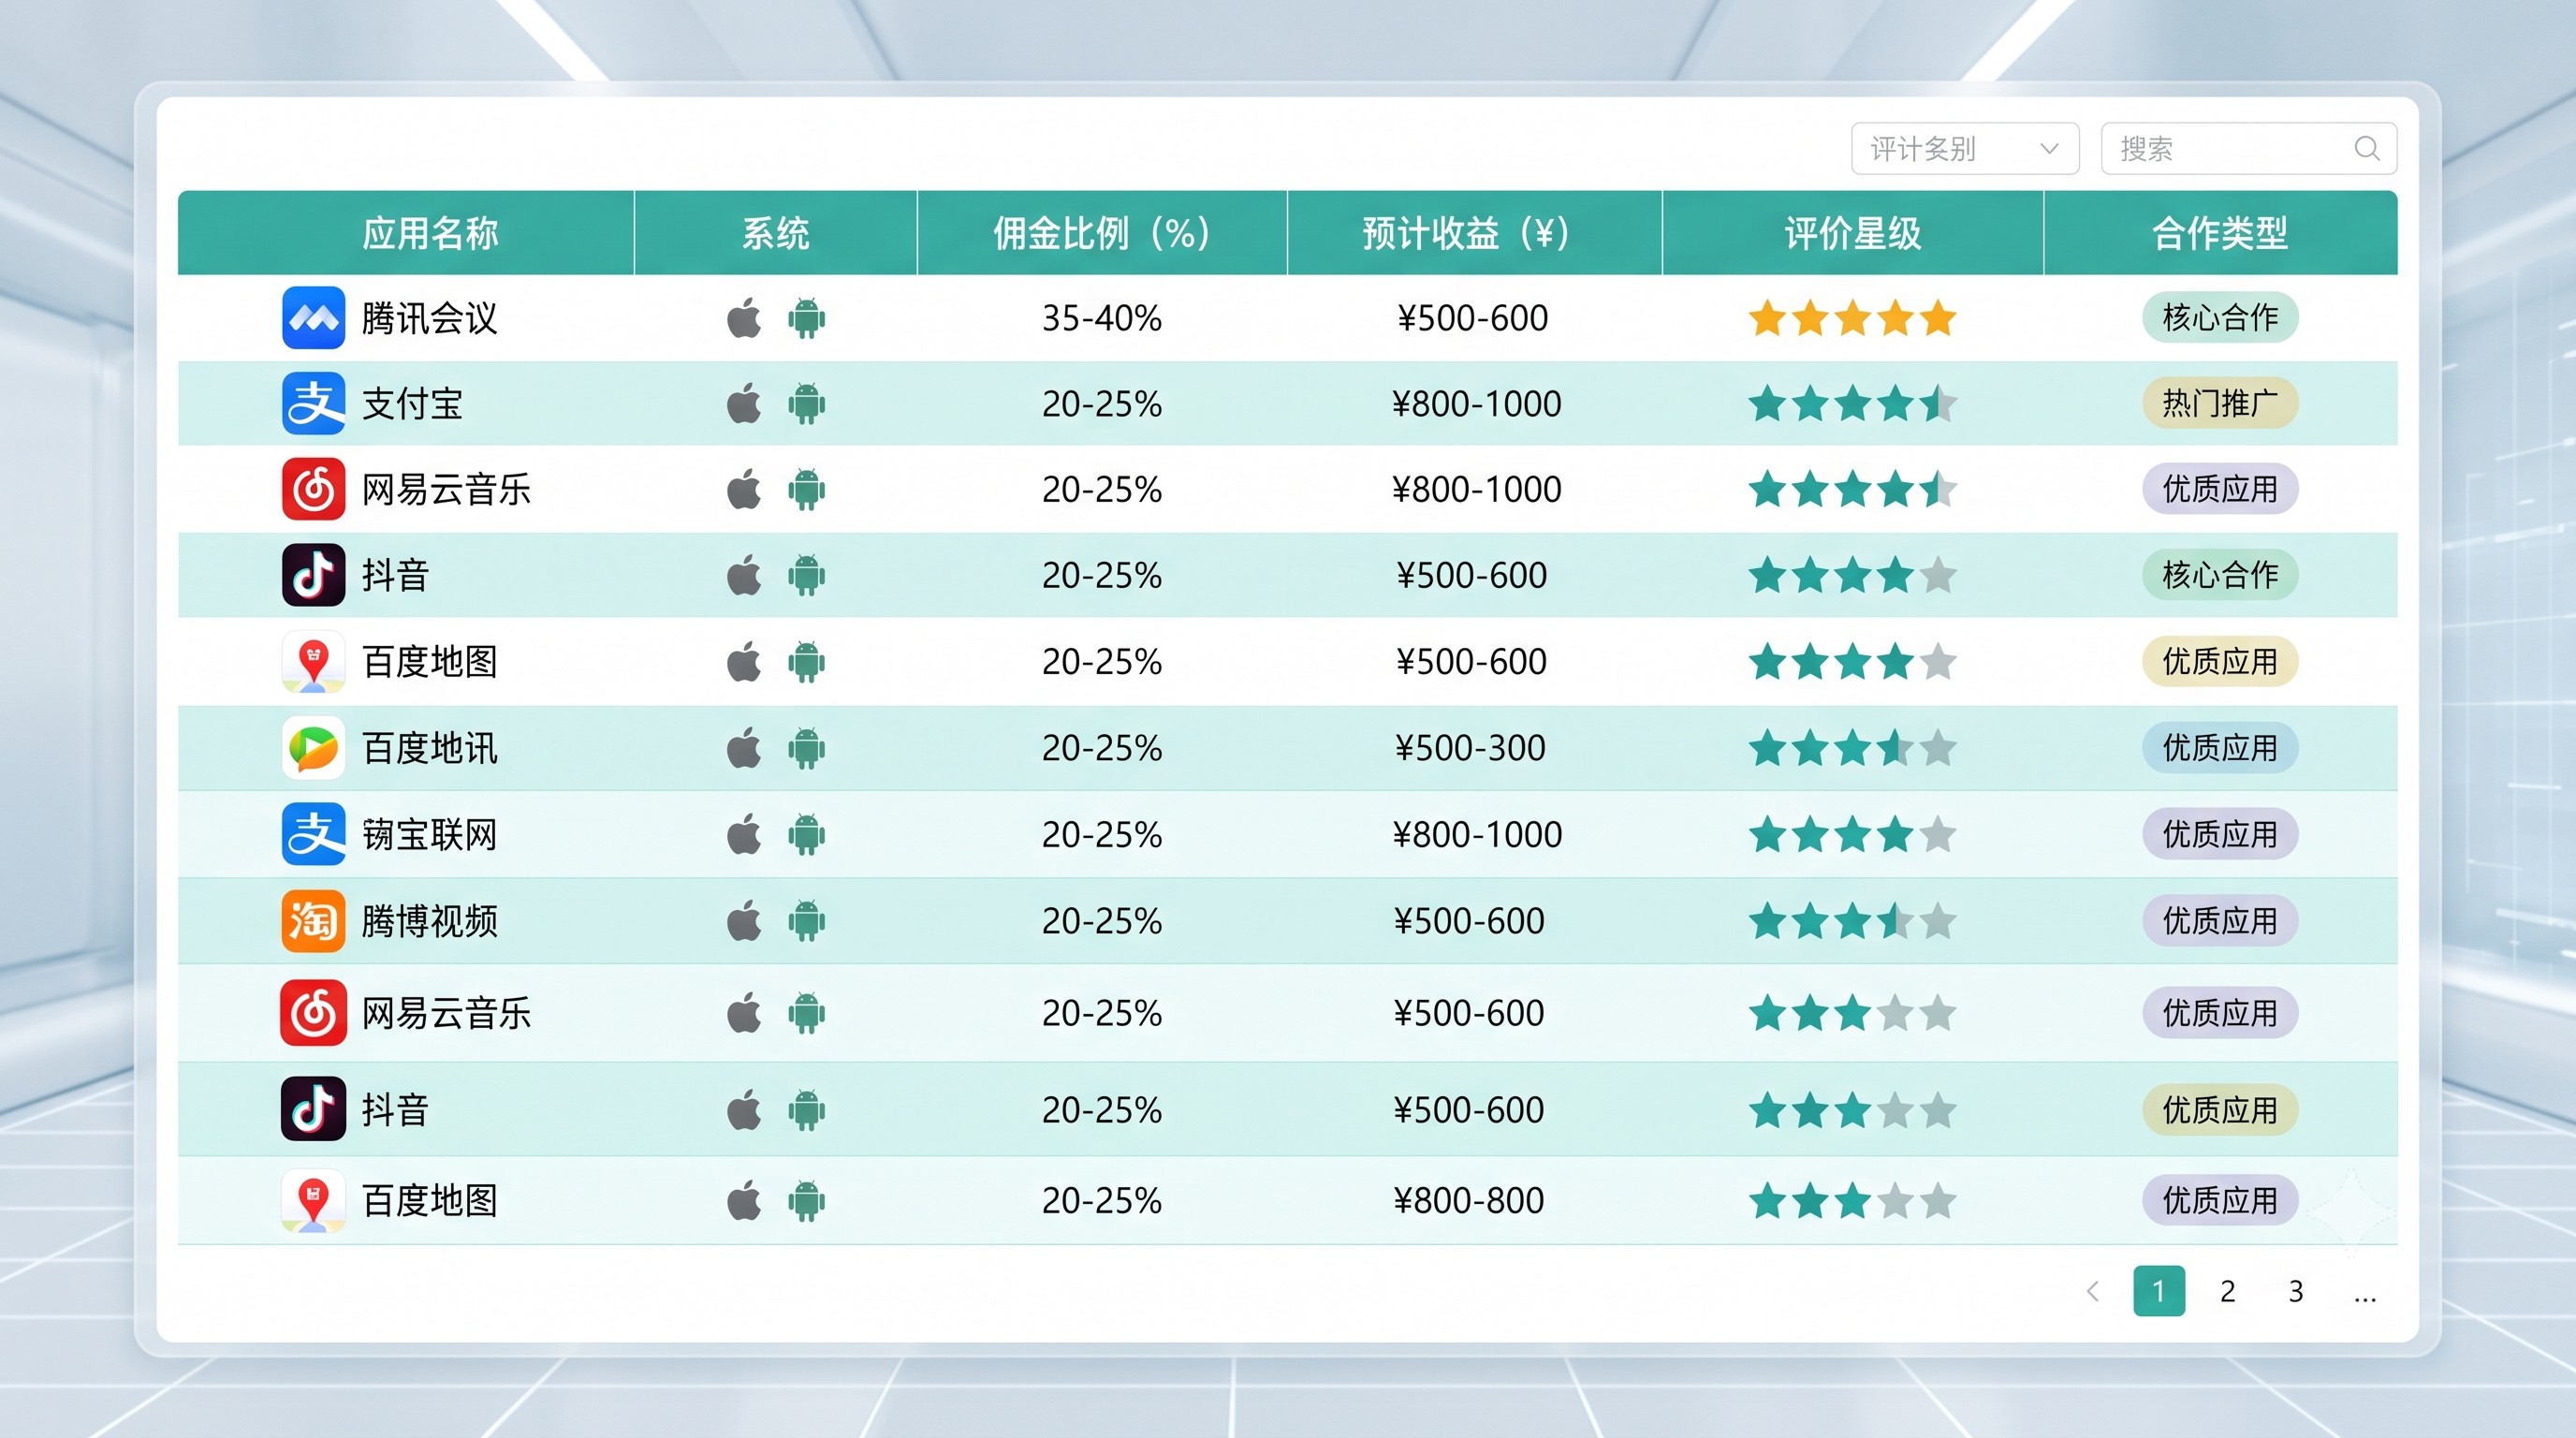Click the 热门推广 tag in 支付宝 row
Screen dimensions: 2576x1438
2220,403
